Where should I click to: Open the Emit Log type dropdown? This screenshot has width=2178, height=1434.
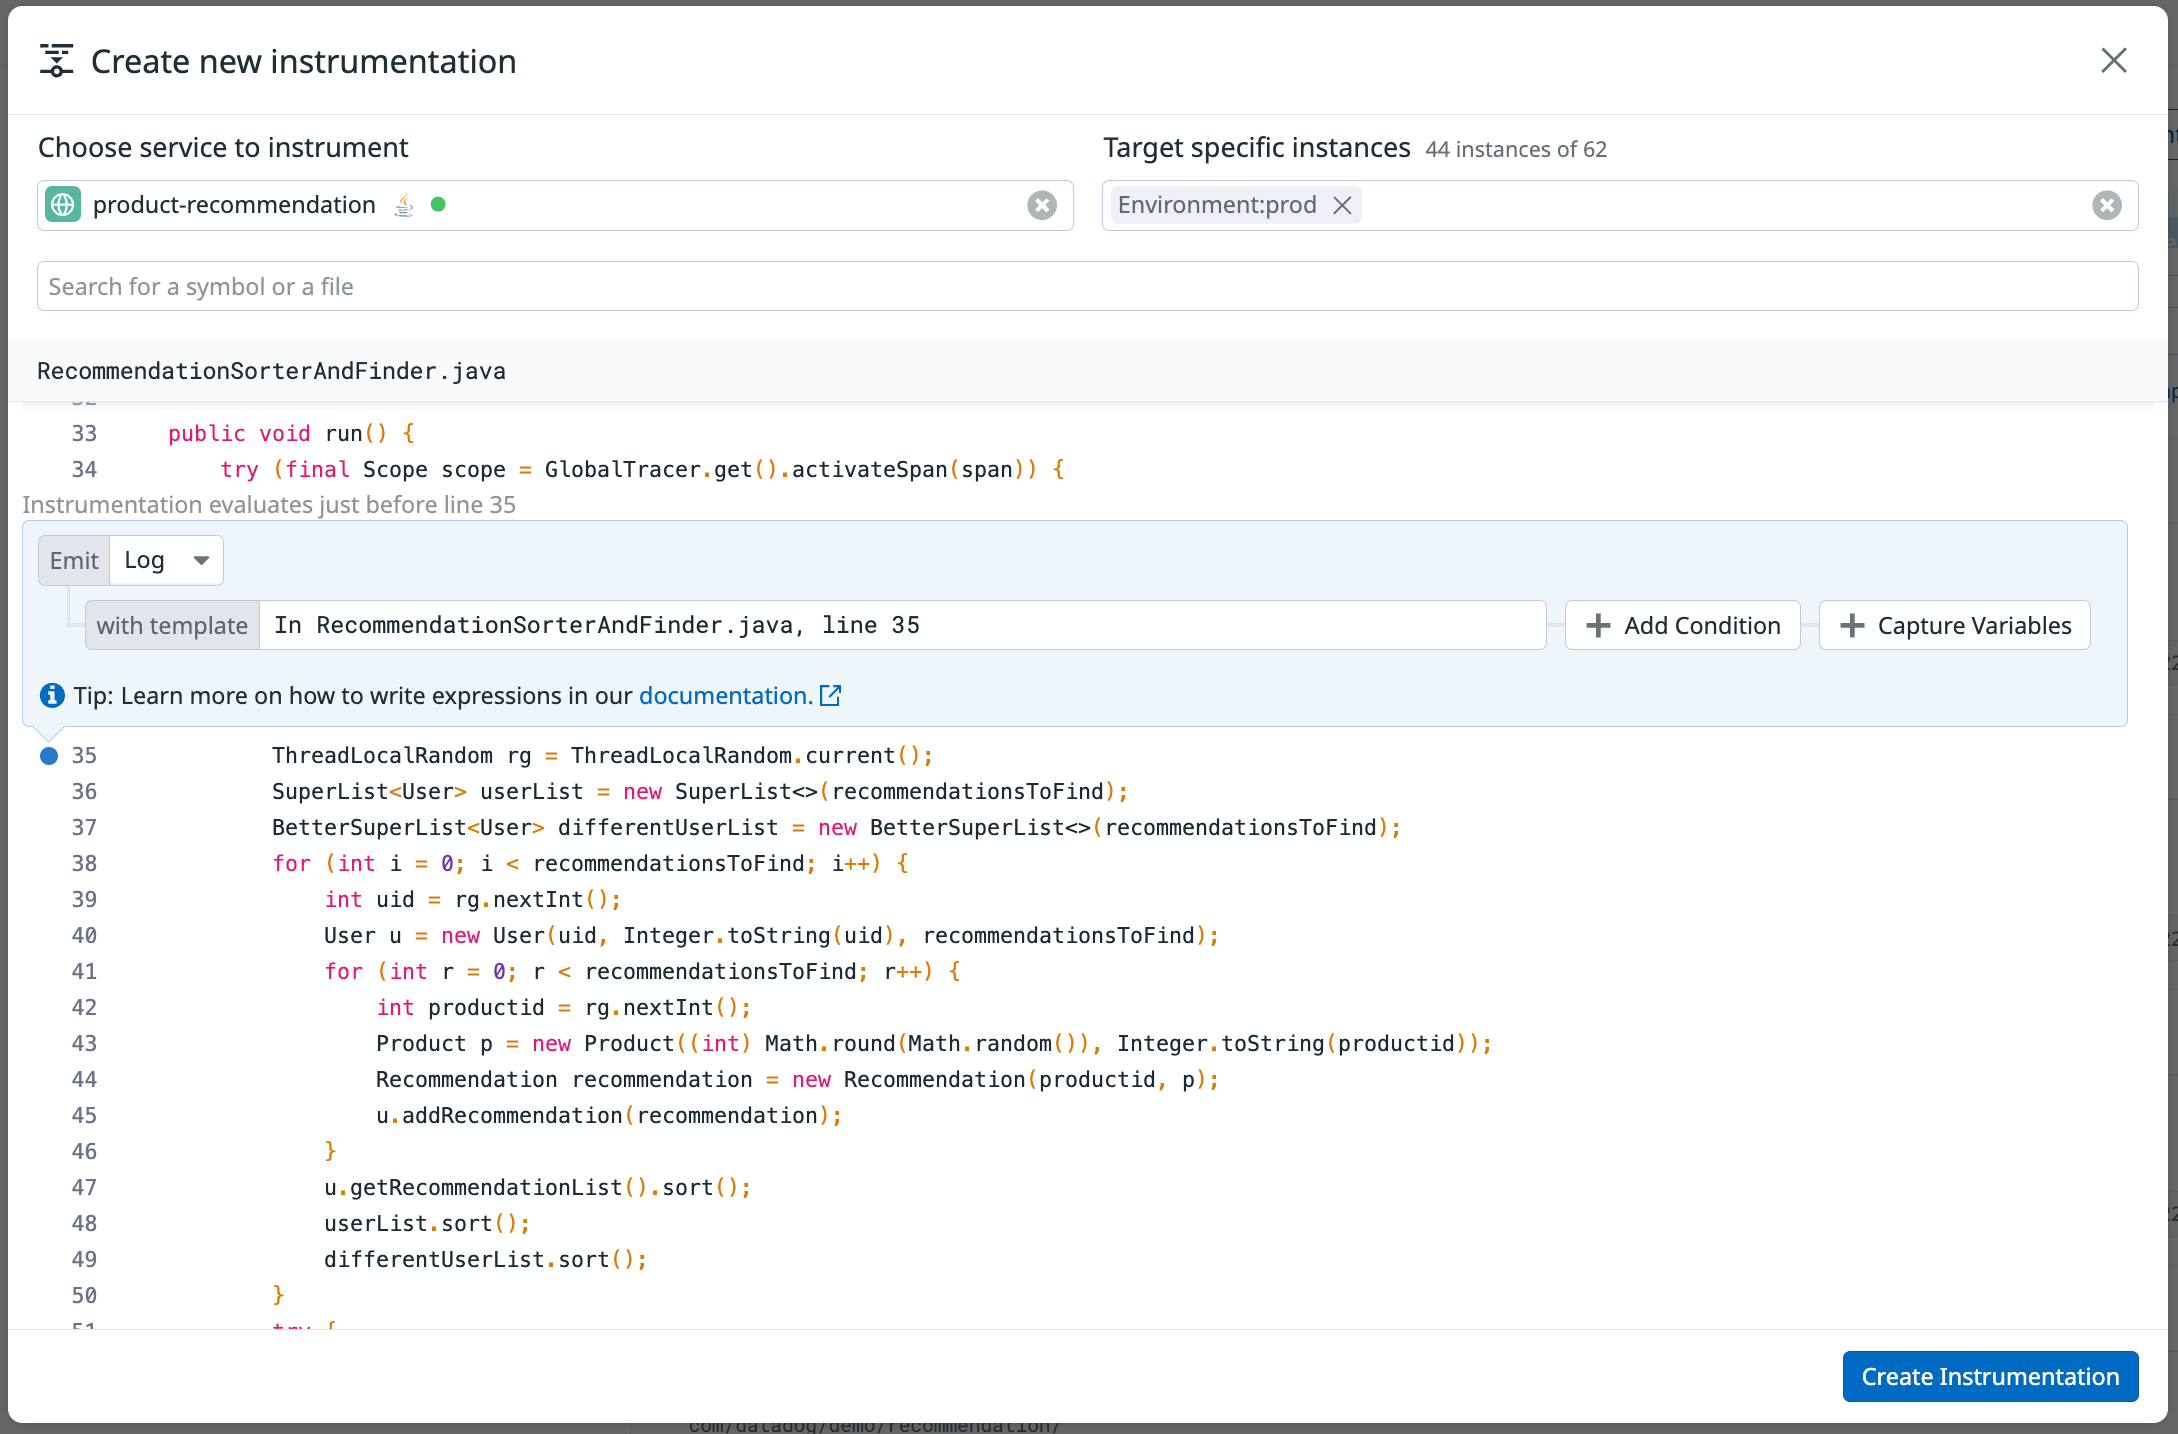(166, 560)
